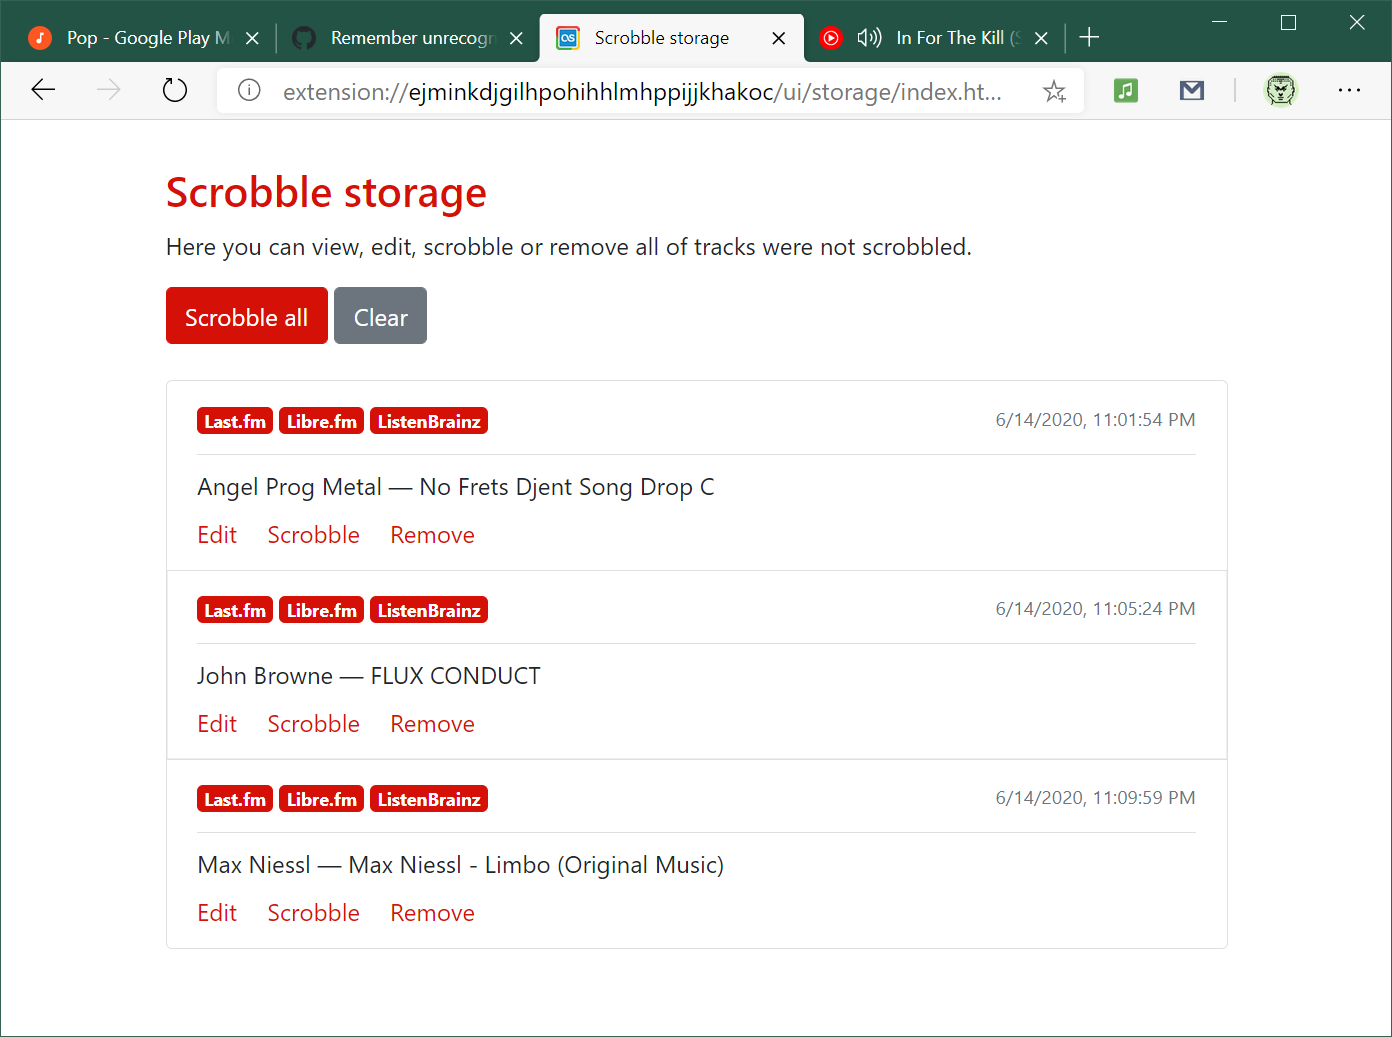Open the browser three-dot menu

pyautogui.click(x=1349, y=90)
